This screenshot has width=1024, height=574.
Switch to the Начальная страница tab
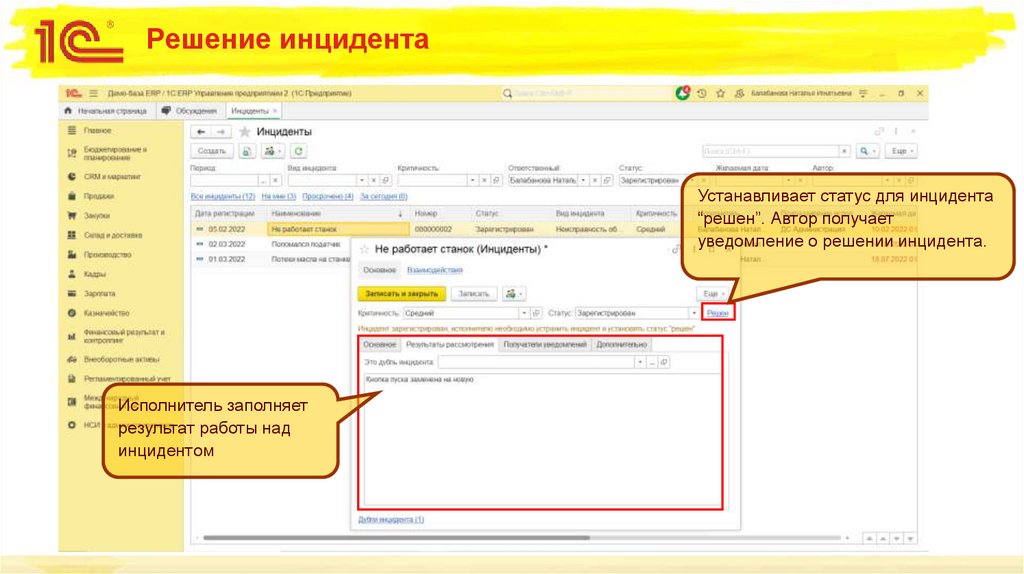106,111
